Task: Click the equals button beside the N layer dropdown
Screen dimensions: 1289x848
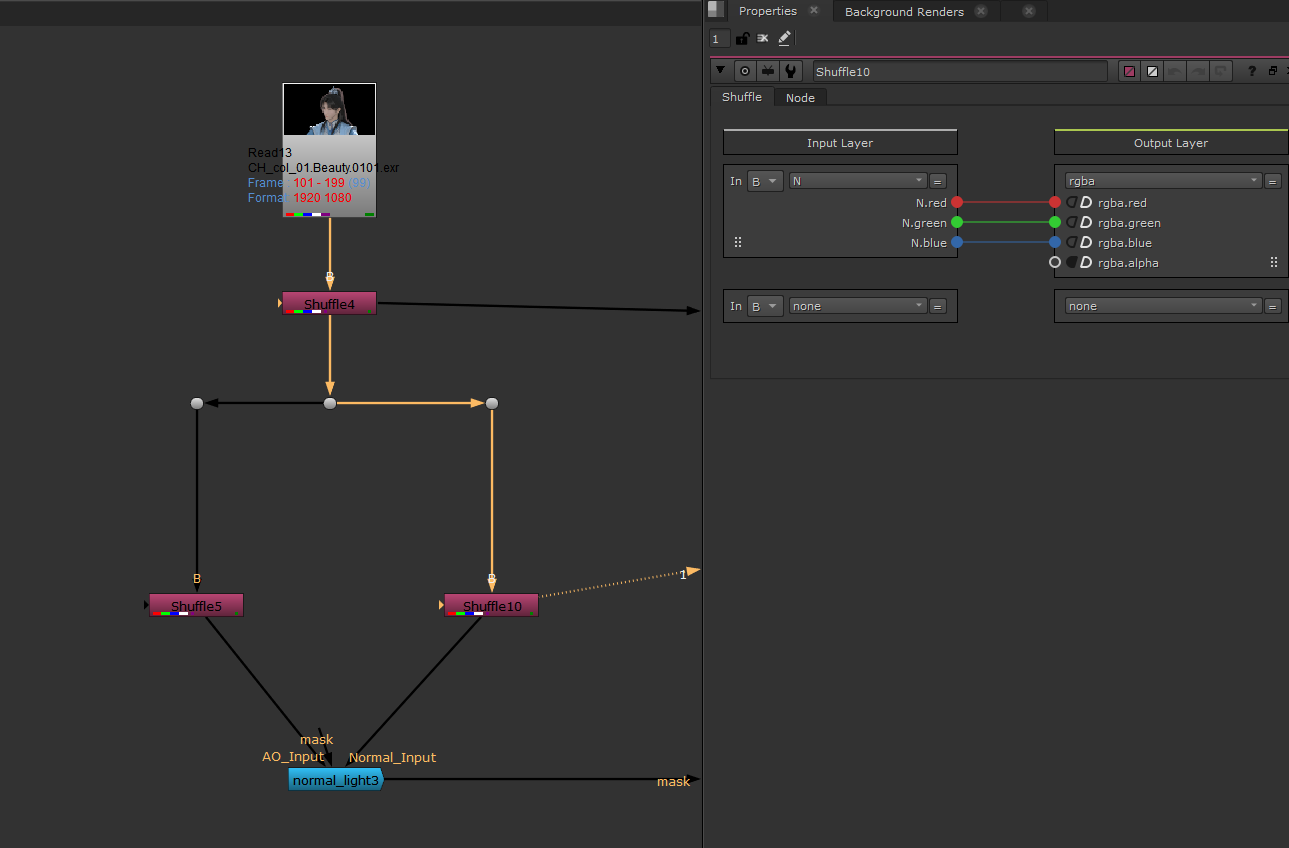Action: click(x=937, y=180)
